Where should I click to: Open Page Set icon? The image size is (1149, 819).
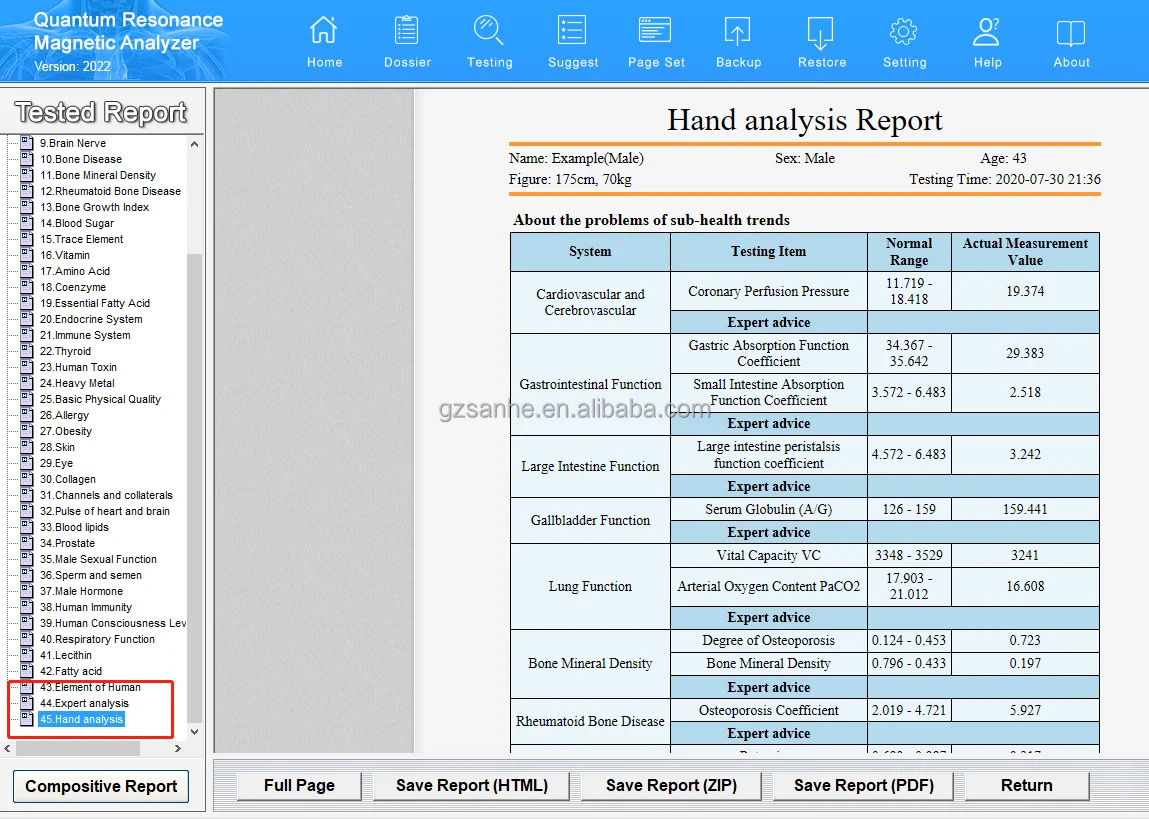tap(656, 32)
